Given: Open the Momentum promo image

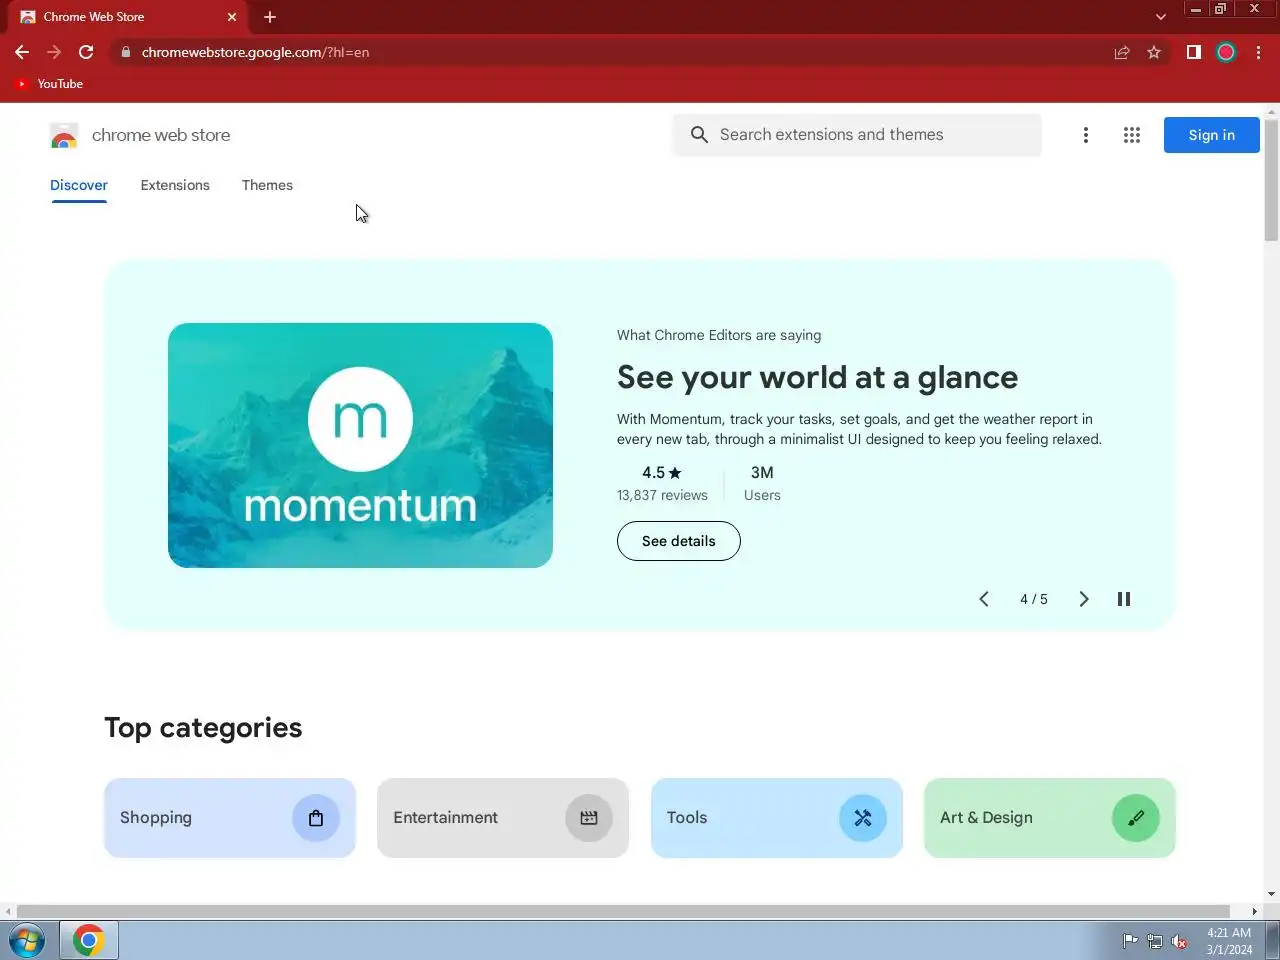Looking at the screenshot, I should [360, 445].
